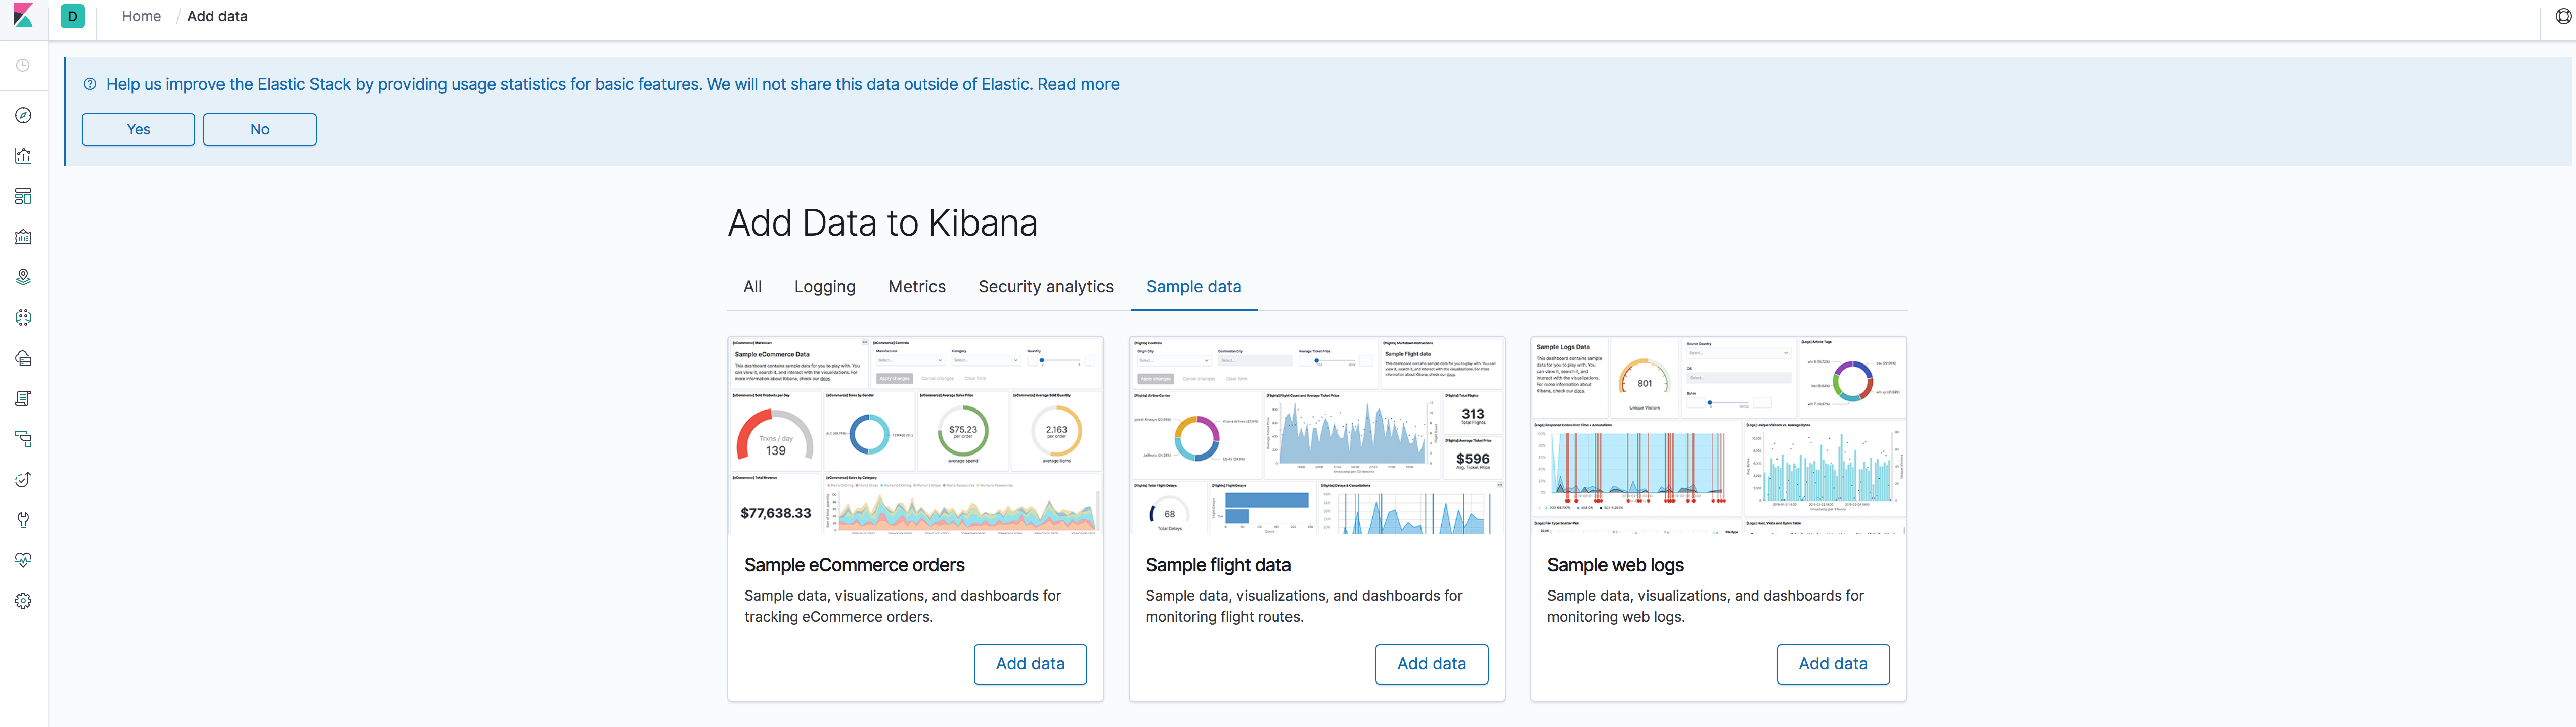
Task: Open APM from the sidebar
Action: click(x=23, y=439)
